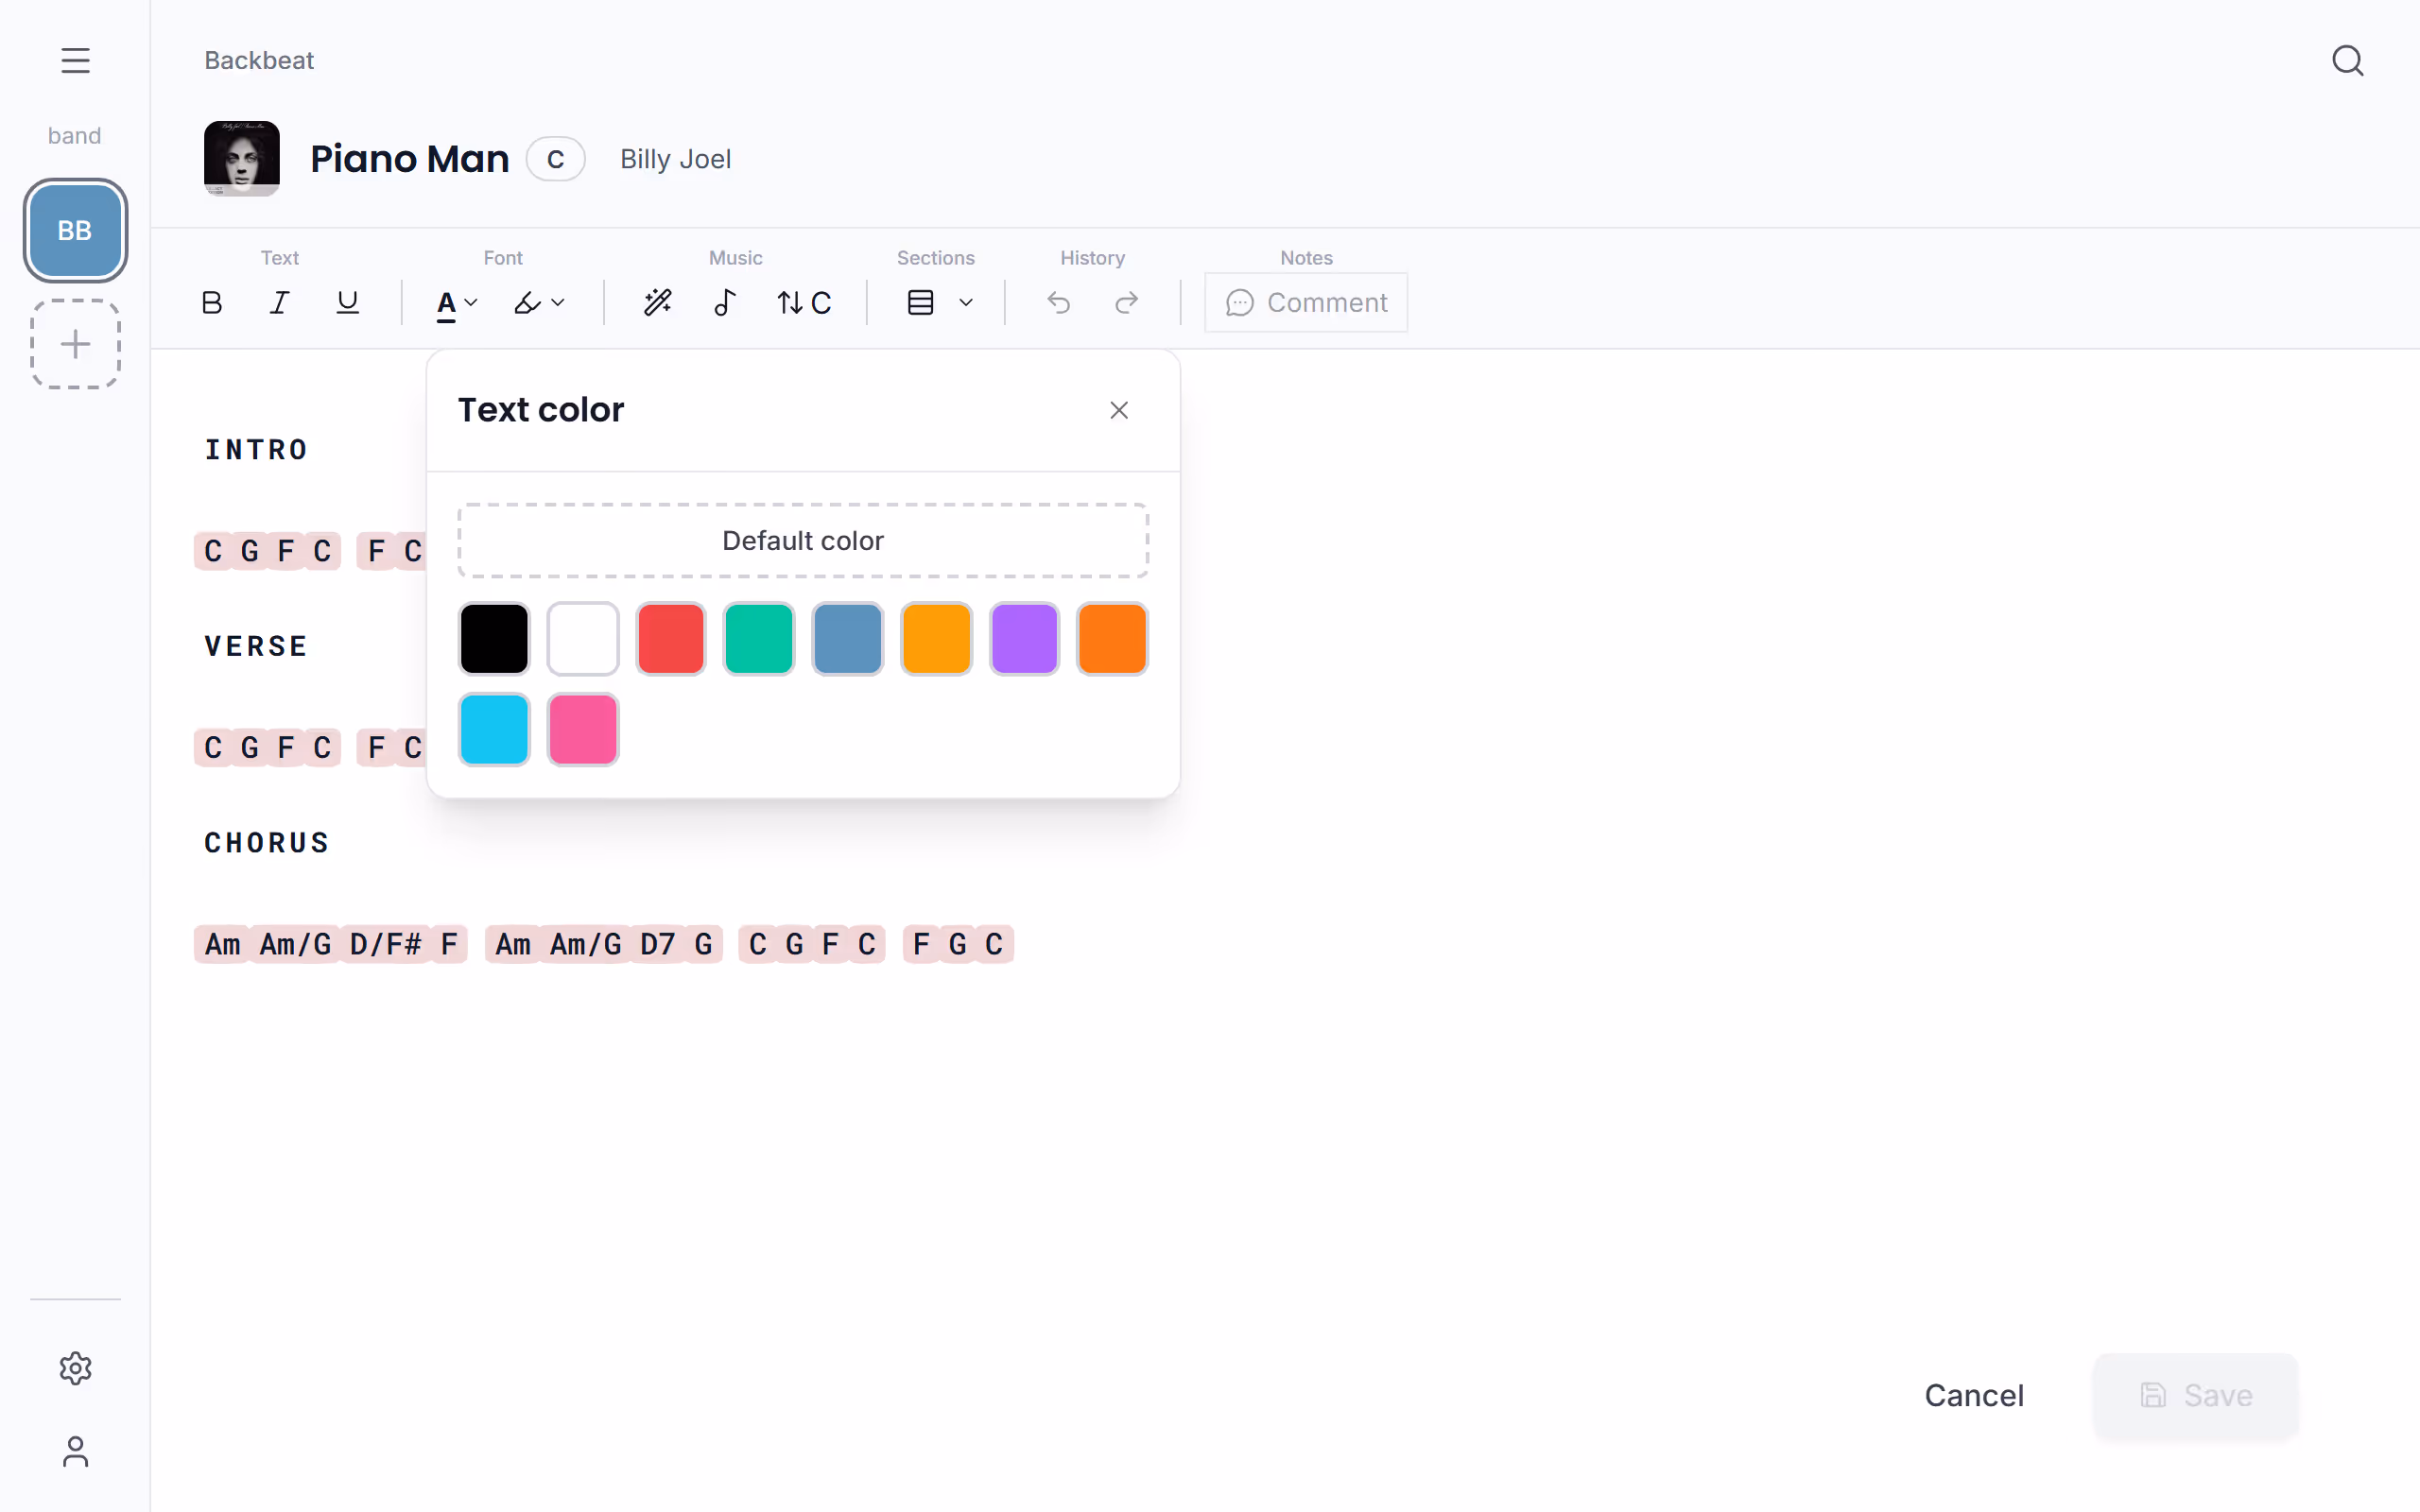Add a new band with plus button

(75, 344)
